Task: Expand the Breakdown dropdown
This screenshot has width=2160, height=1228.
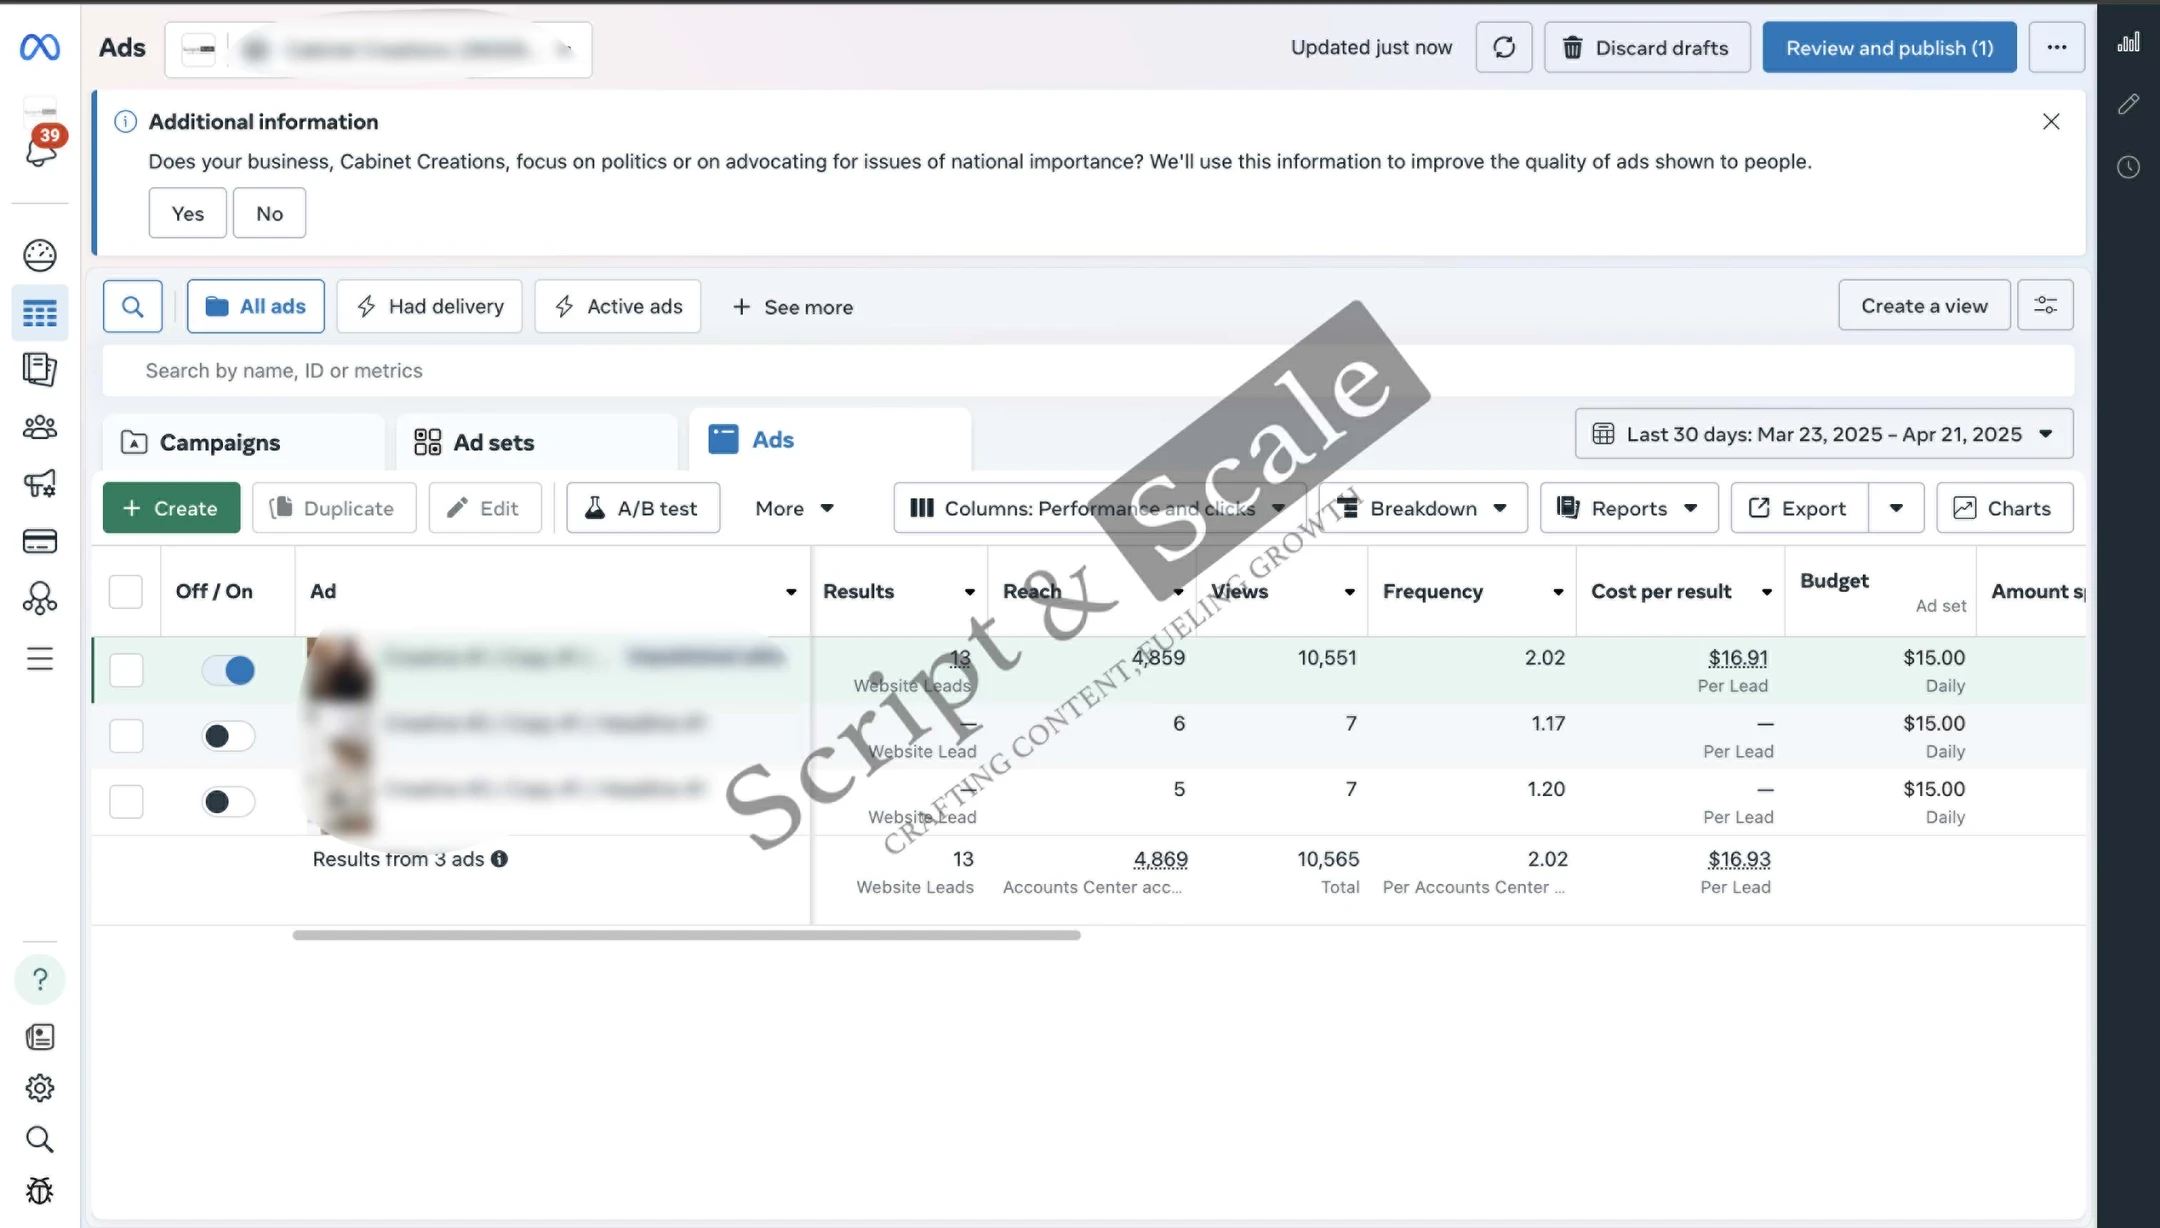Action: (1423, 508)
